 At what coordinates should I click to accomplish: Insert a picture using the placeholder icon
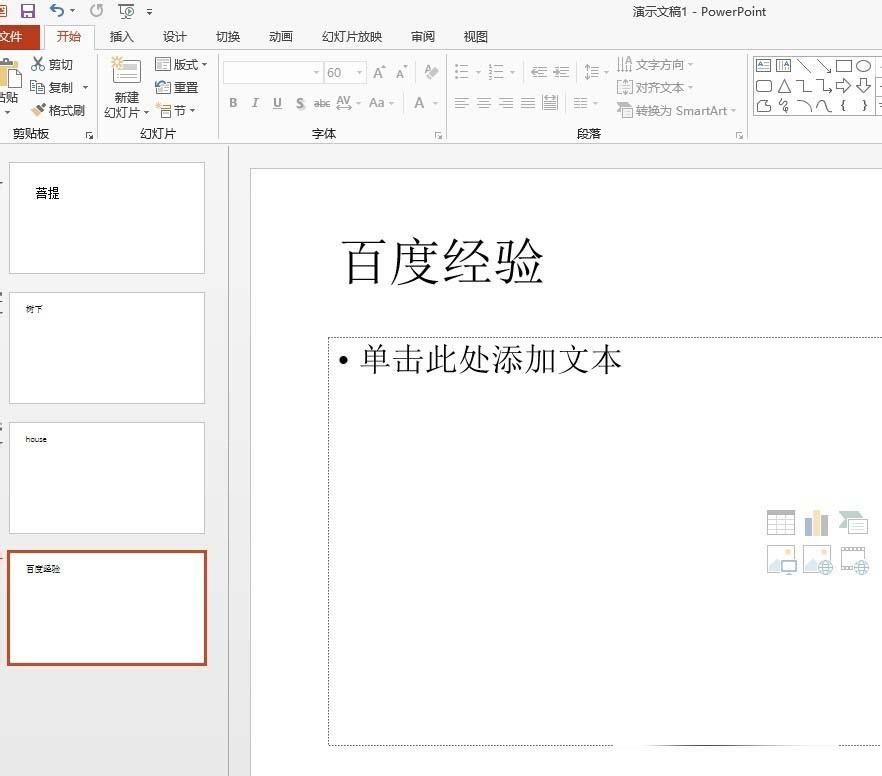coord(781,560)
